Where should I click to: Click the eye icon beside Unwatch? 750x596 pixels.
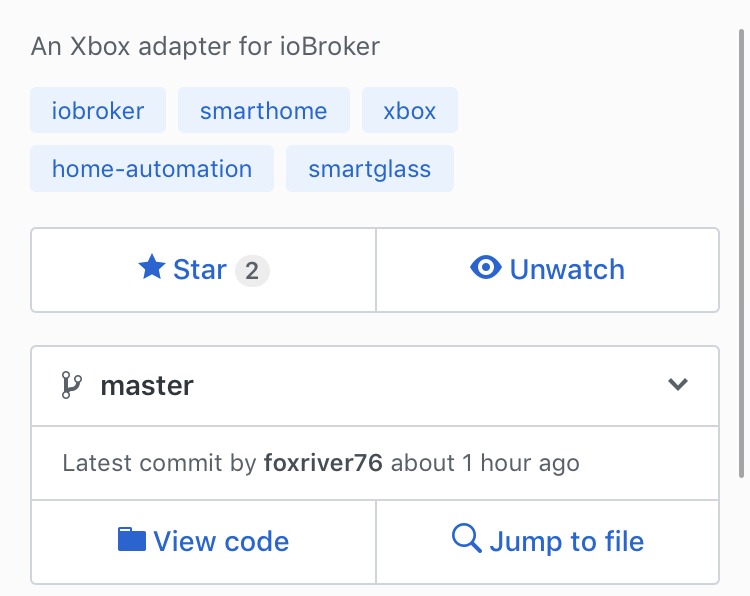tap(485, 267)
